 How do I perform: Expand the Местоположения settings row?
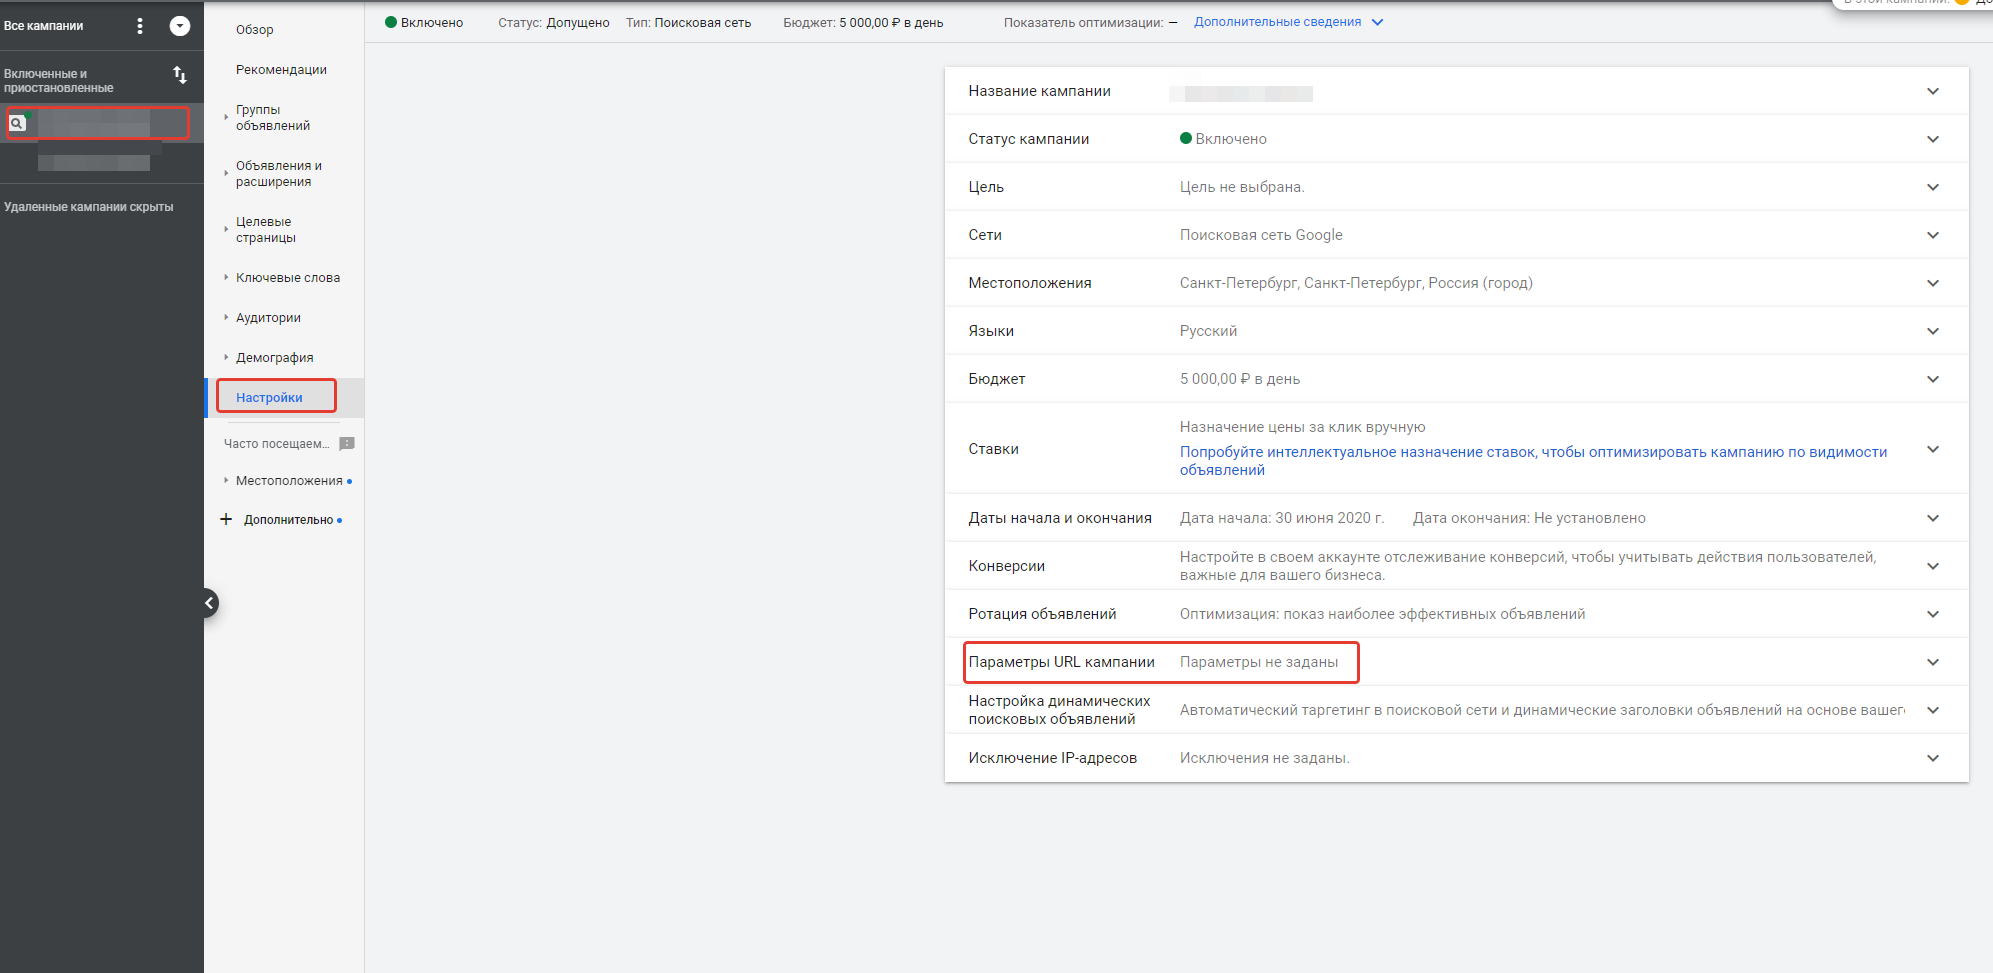[1456, 283]
